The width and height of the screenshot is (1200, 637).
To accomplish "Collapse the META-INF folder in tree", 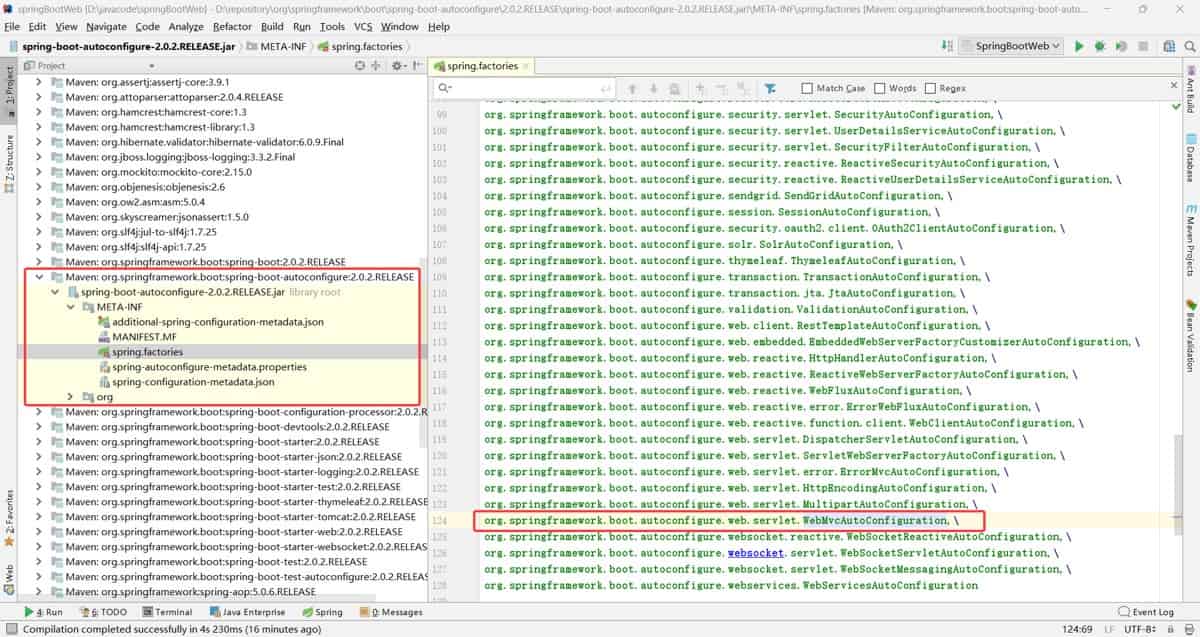I will coord(71,307).
